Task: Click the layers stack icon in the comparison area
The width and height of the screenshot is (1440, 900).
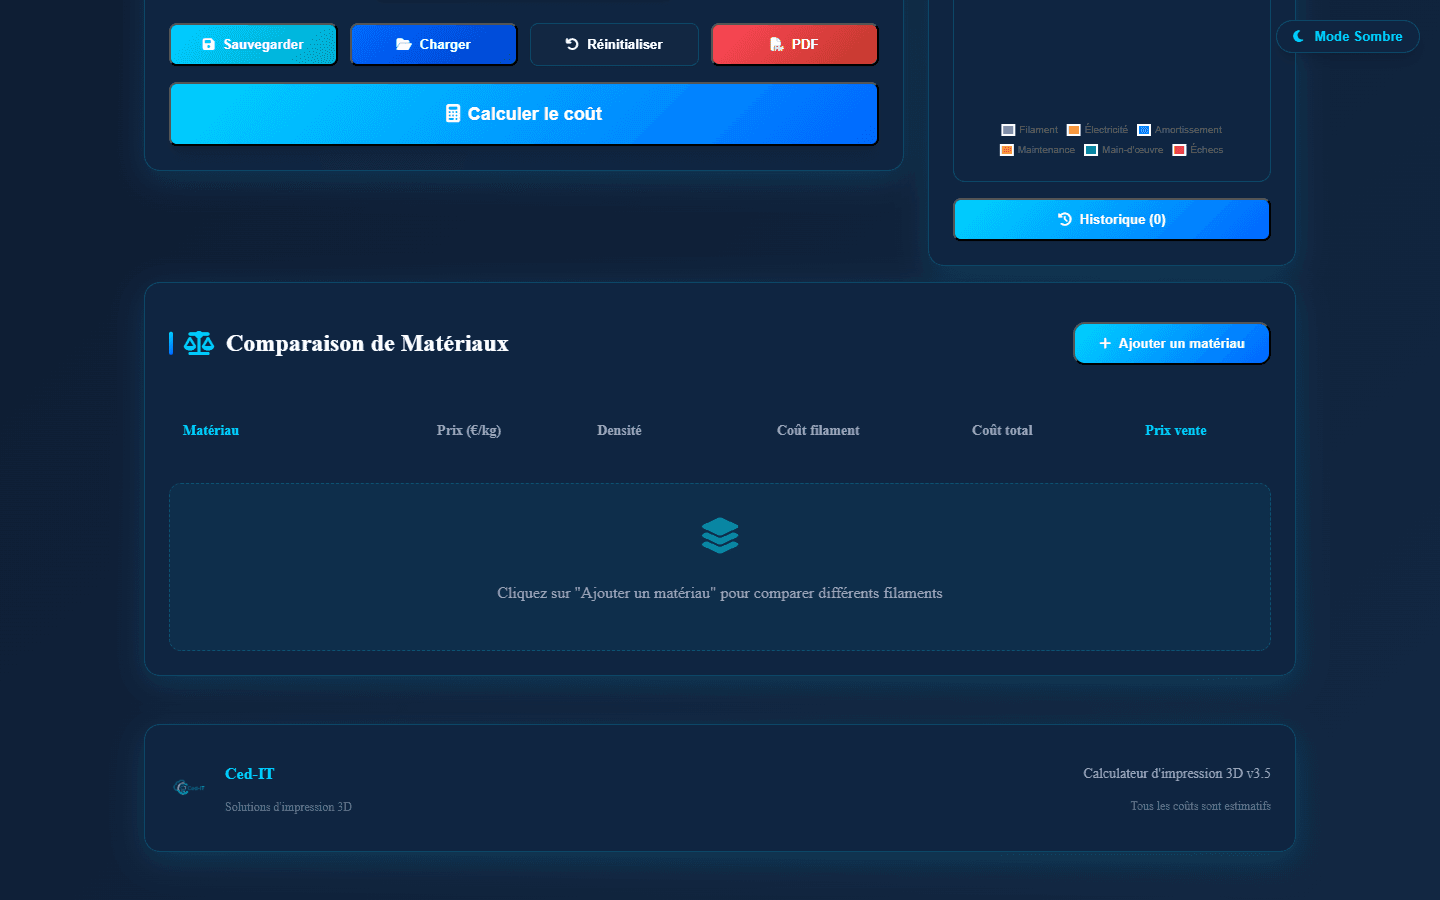Action: (x=720, y=535)
